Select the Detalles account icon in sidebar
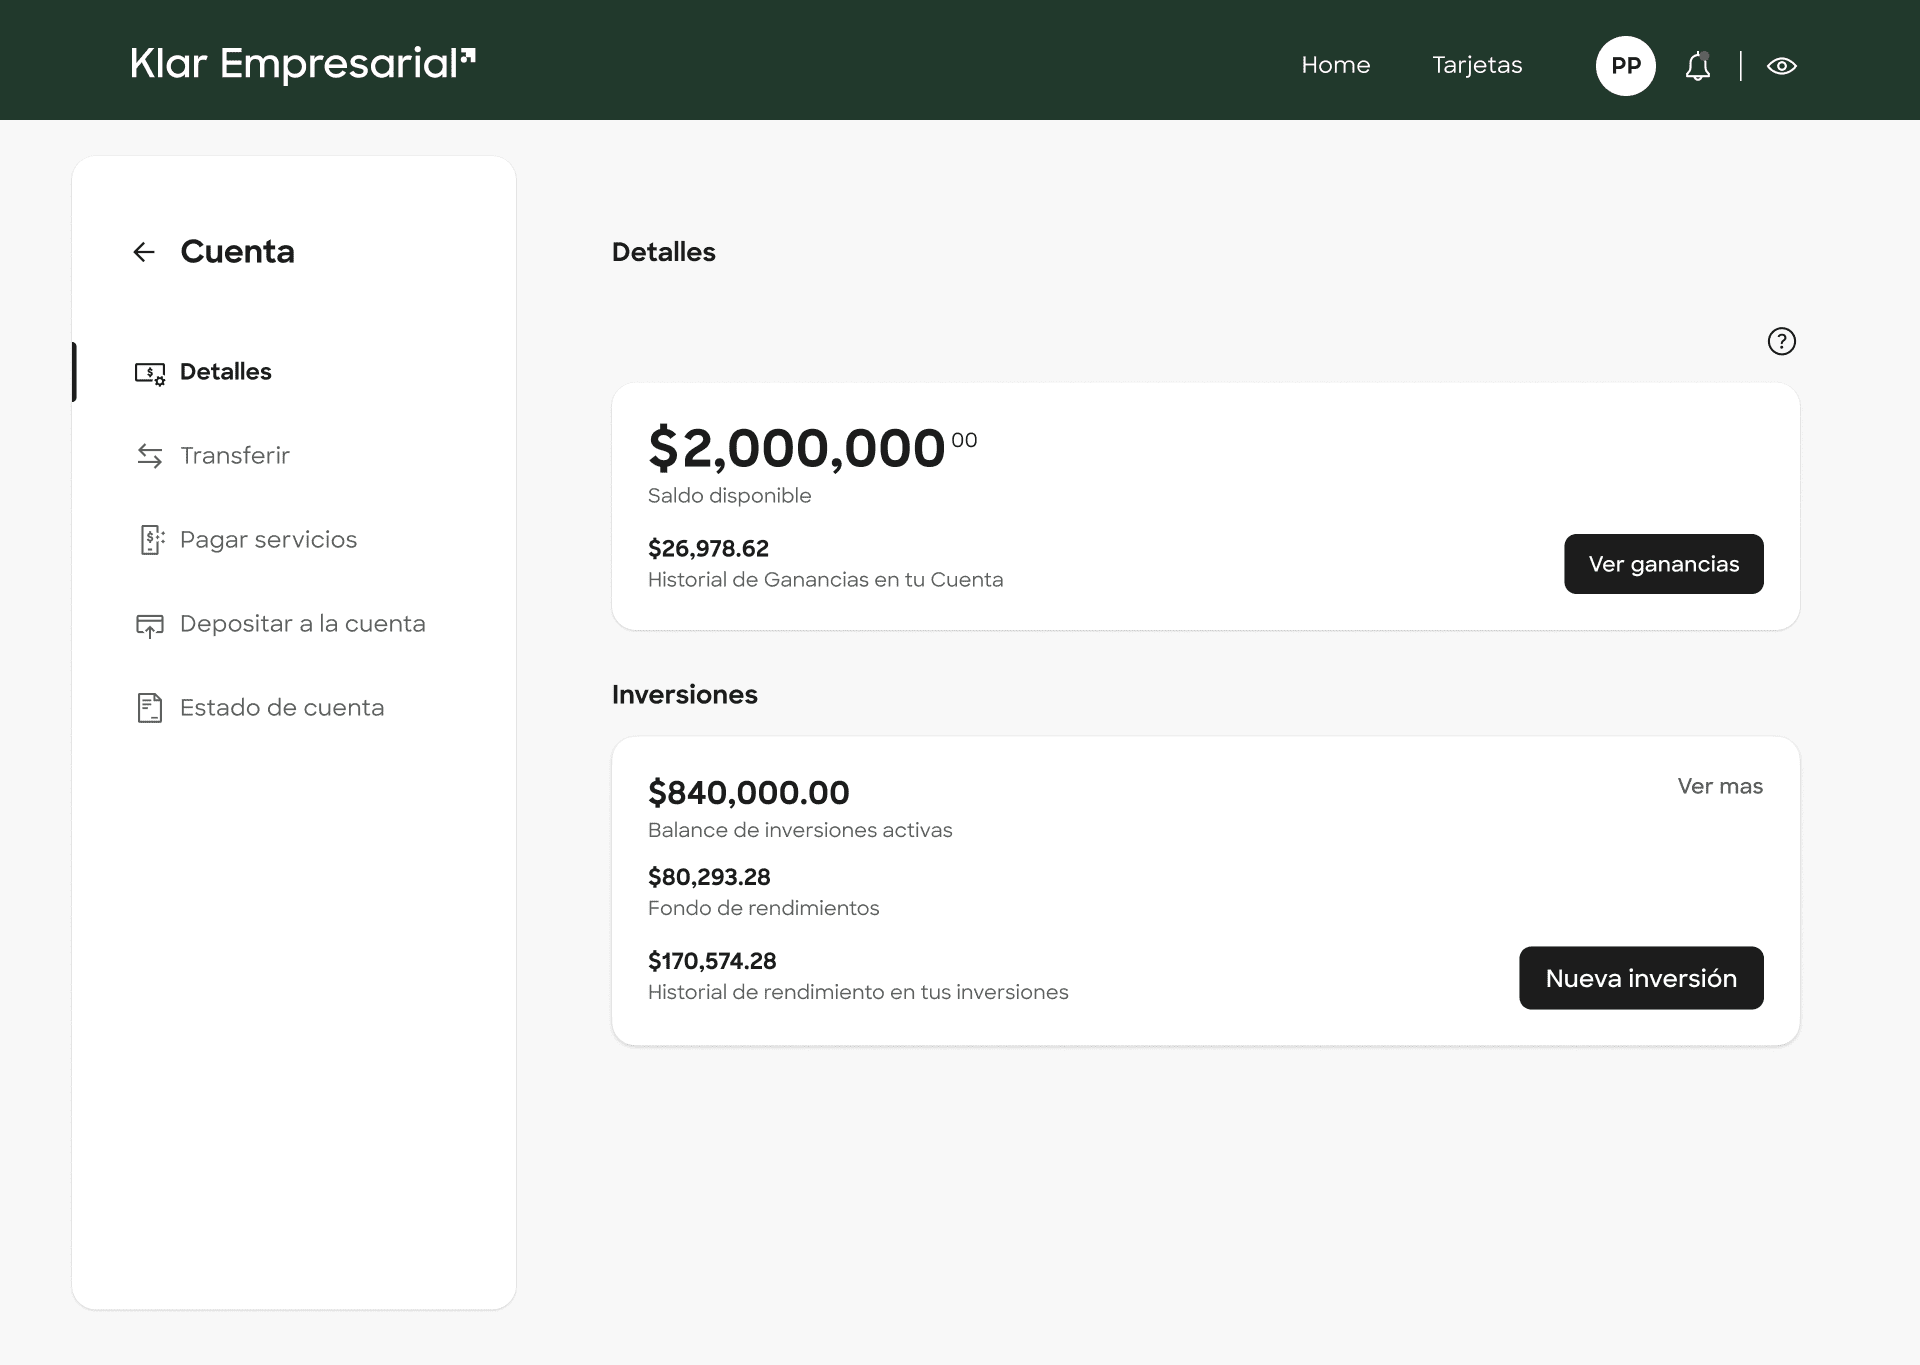Screen dimensions: 1920x1365 pyautogui.click(x=150, y=372)
